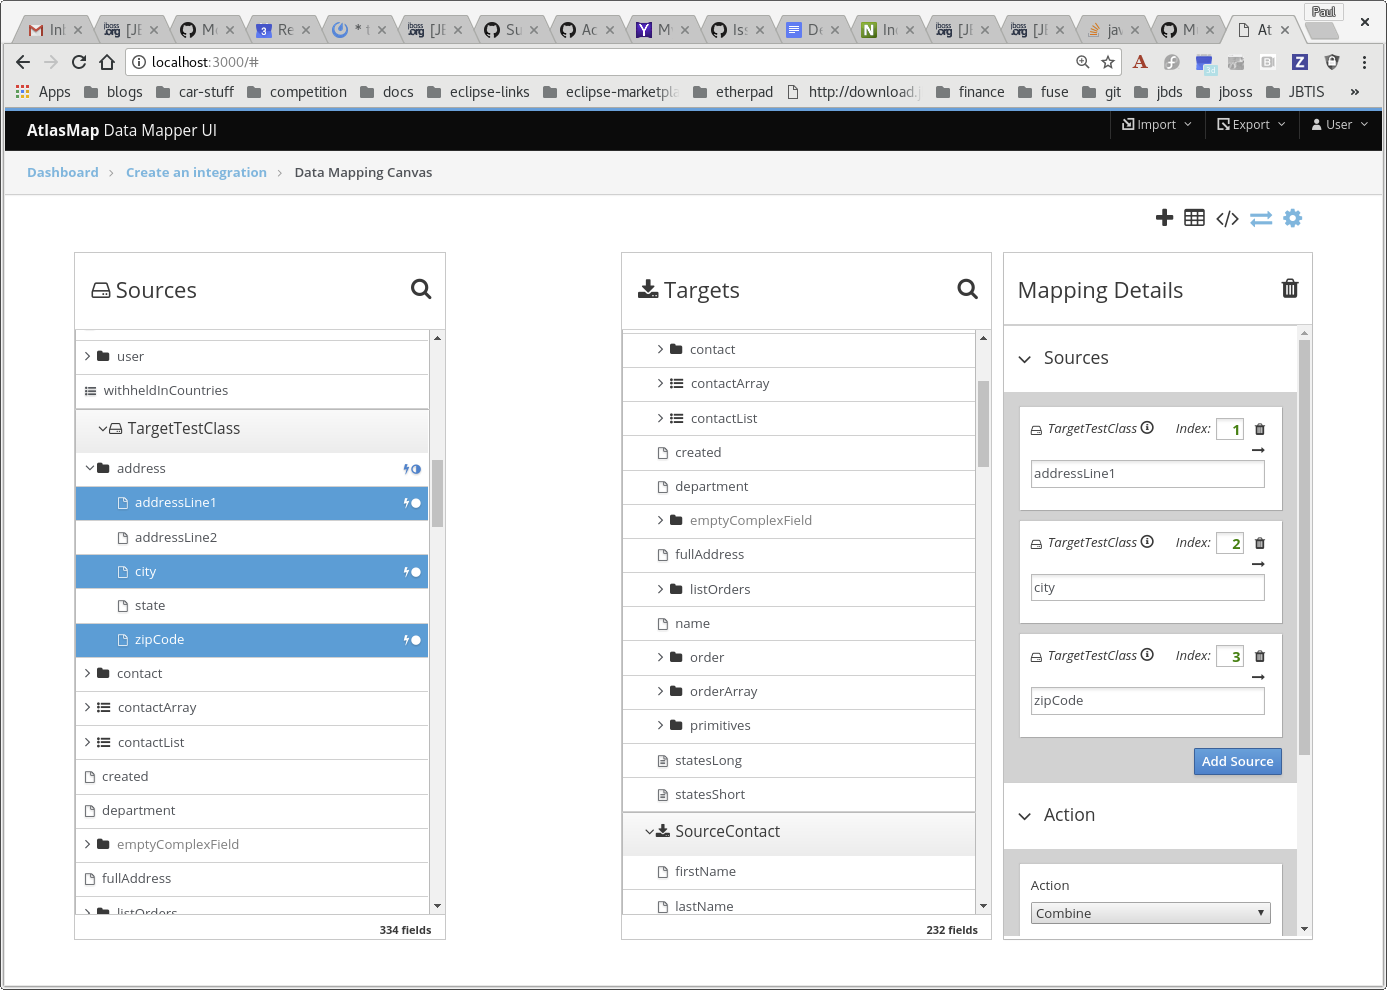Screen dimensions: 1387x990
Task: Open the Create an integration breadcrumb link
Action: [x=196, y=172]
